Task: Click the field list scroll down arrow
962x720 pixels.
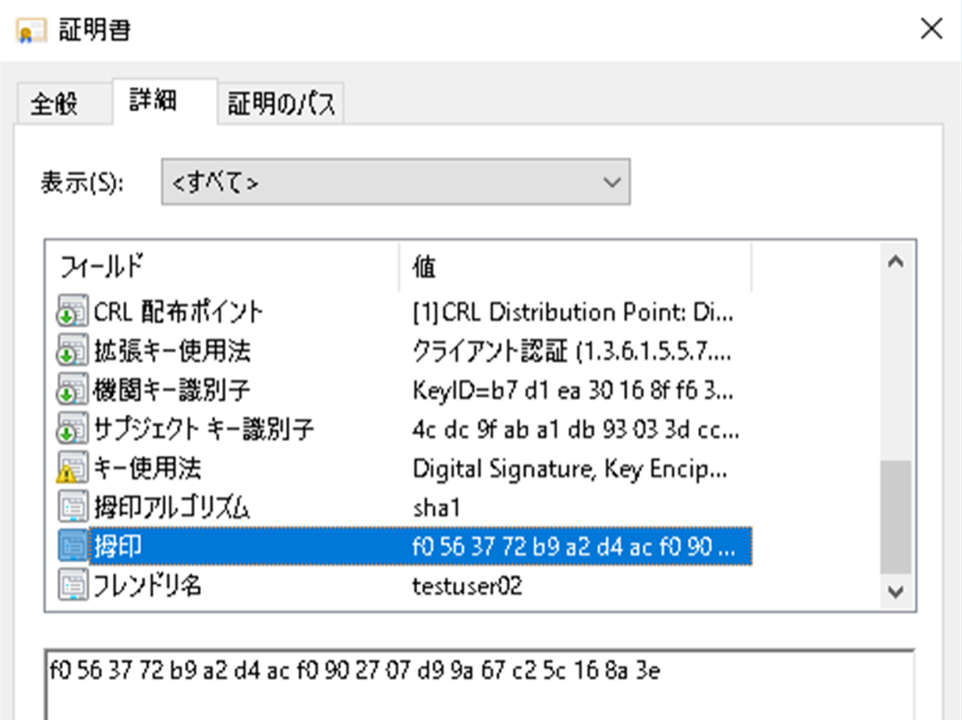Action: pos(895,591)
